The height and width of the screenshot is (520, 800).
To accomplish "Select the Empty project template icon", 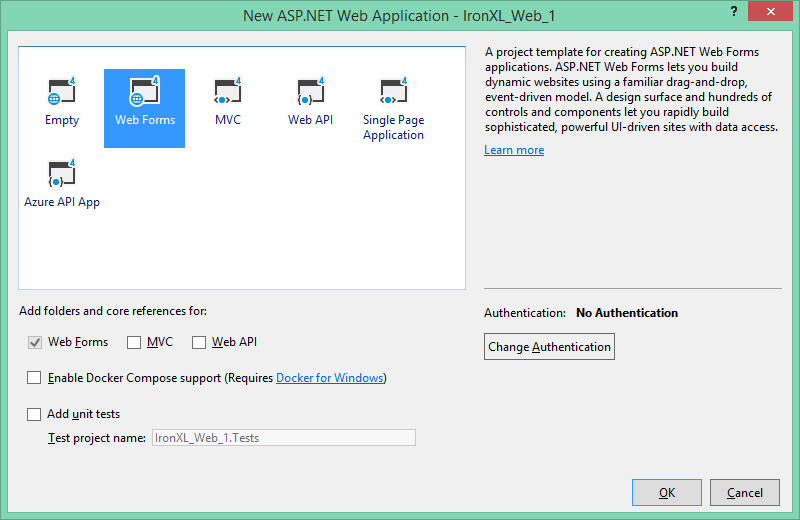I will pyautogui.click(x=62, y=93).
